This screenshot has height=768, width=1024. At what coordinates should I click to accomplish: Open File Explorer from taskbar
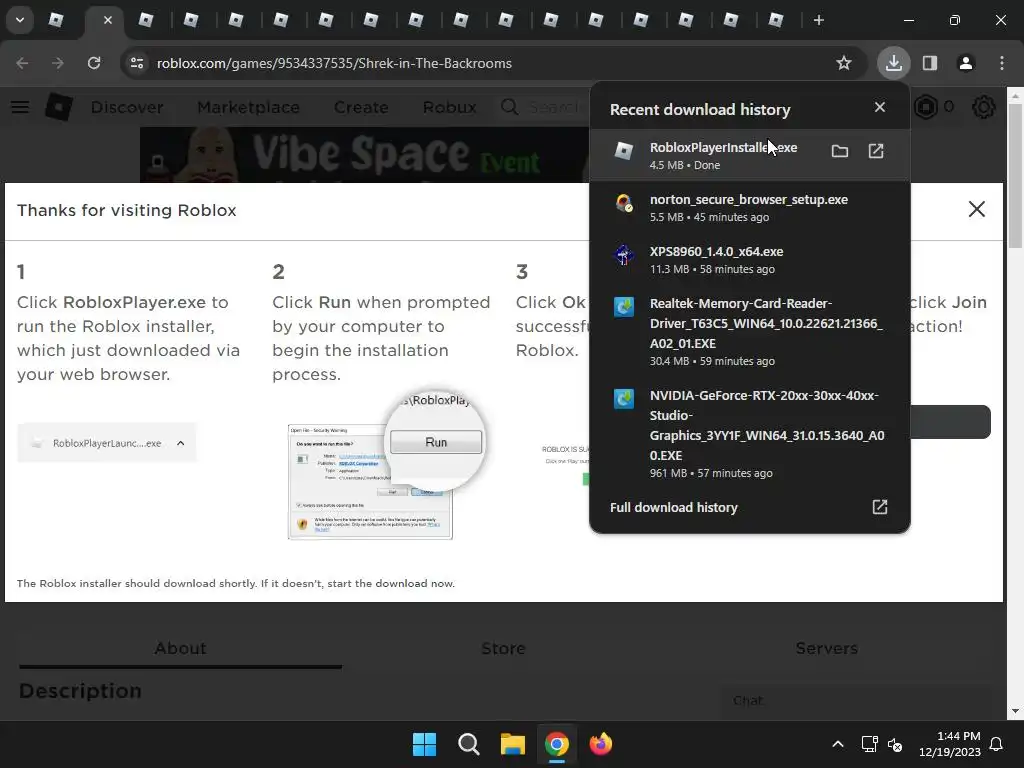[513, 744]
